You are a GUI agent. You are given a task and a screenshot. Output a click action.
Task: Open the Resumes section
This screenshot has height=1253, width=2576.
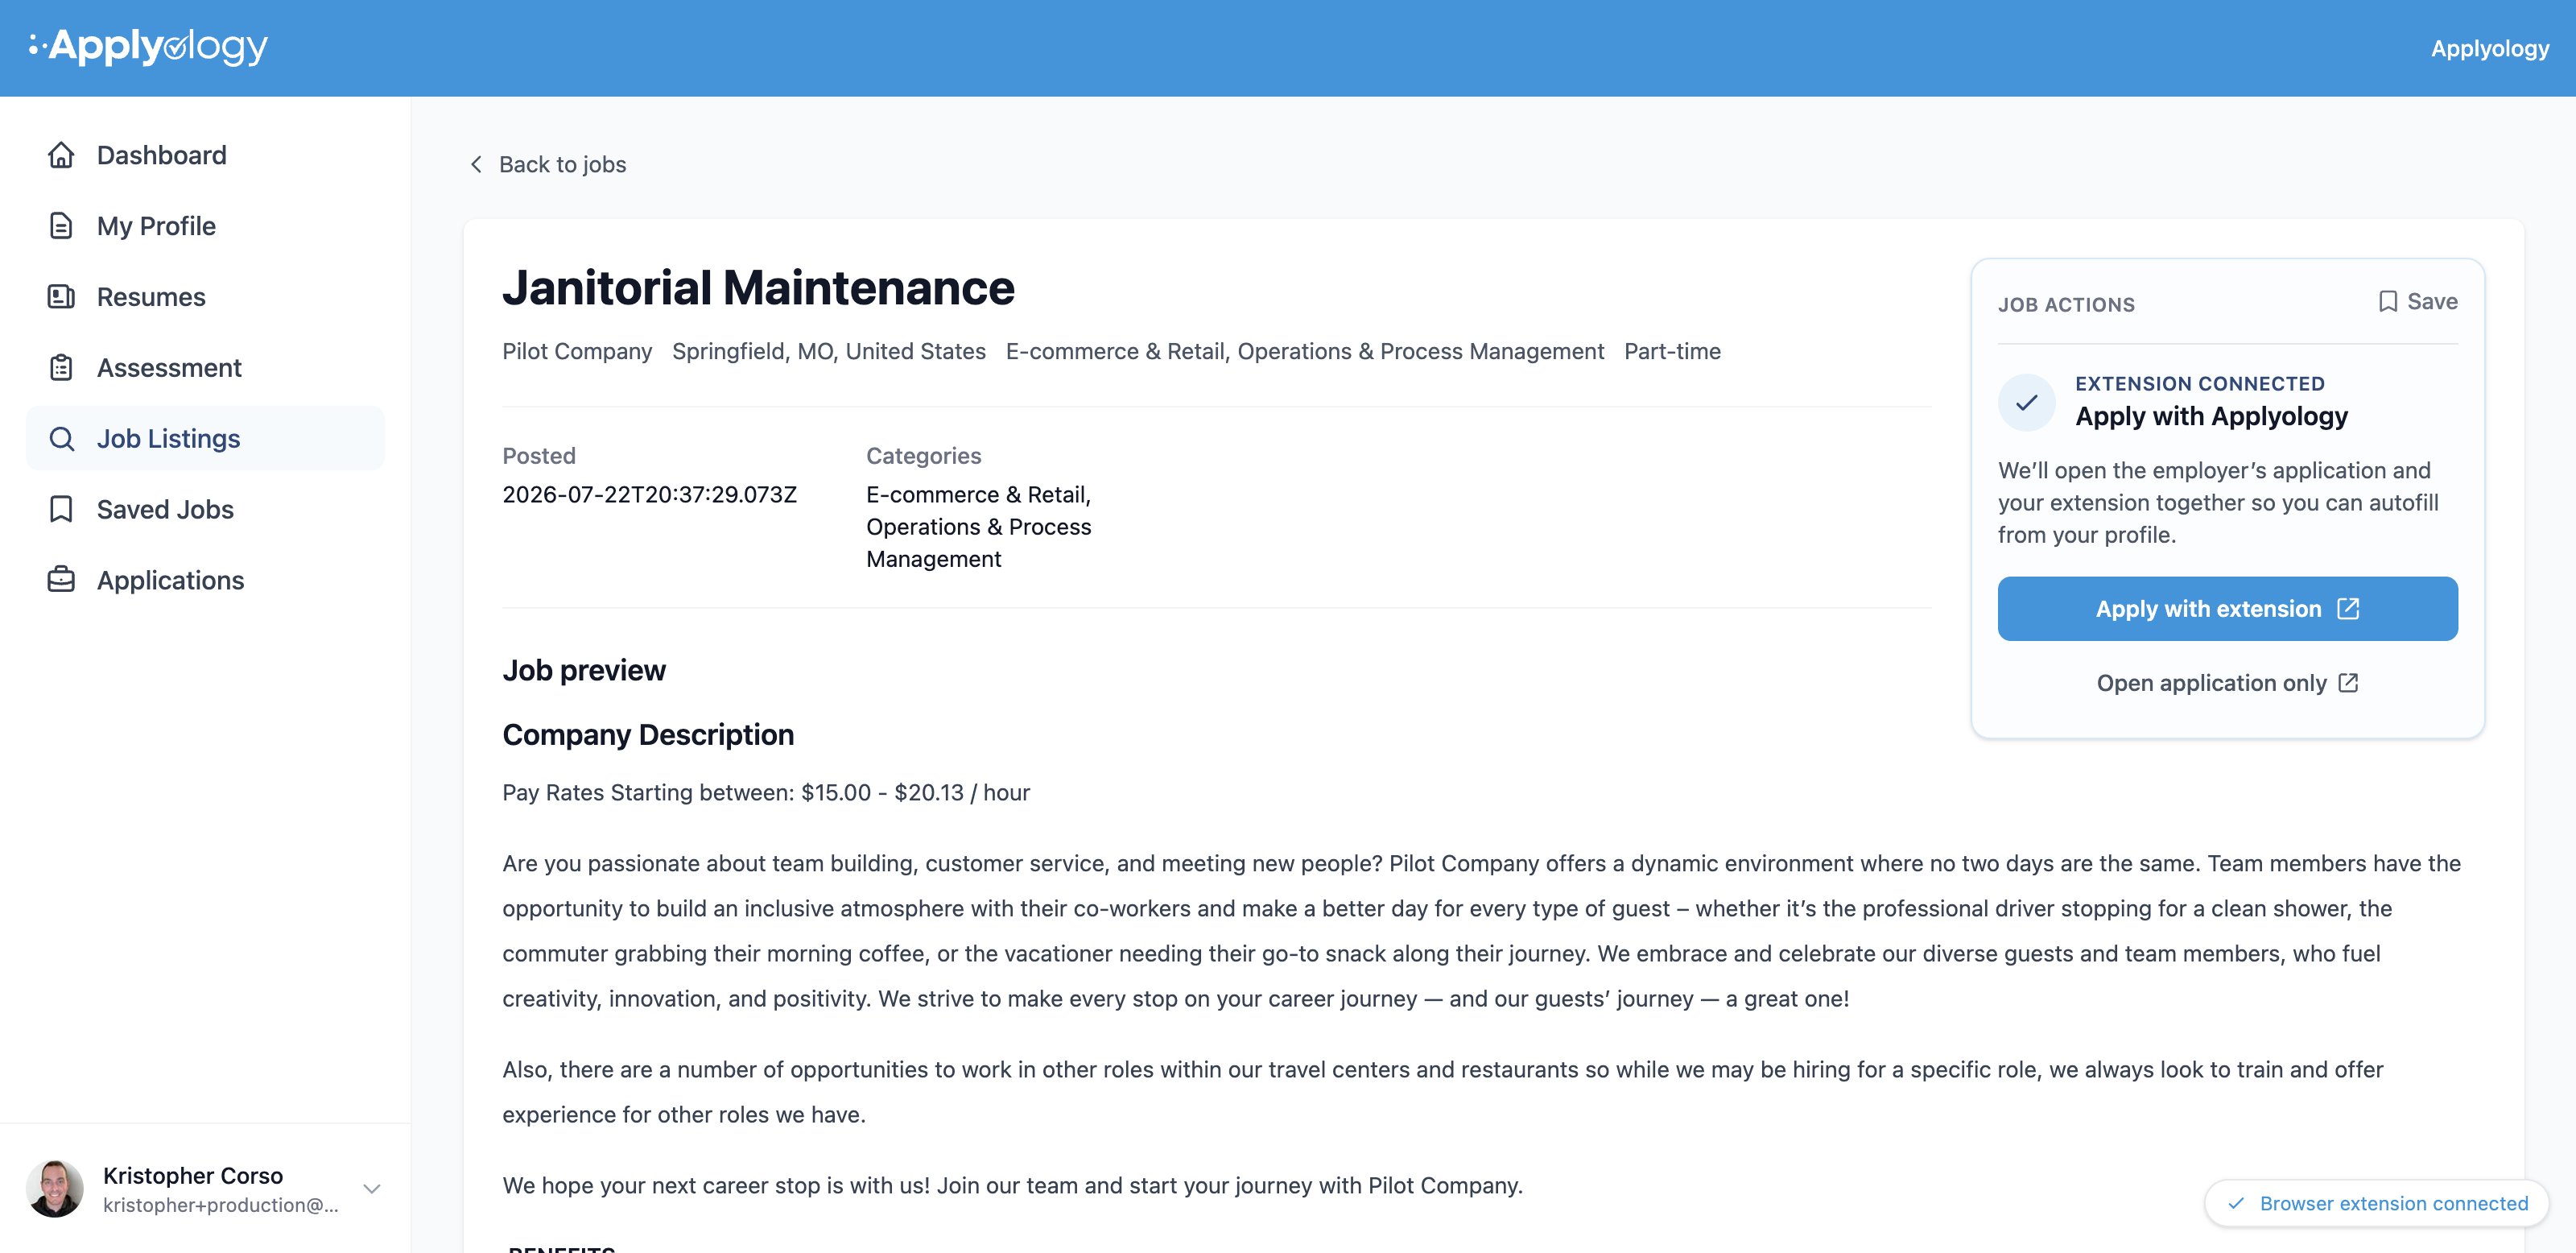coord(205,297)
